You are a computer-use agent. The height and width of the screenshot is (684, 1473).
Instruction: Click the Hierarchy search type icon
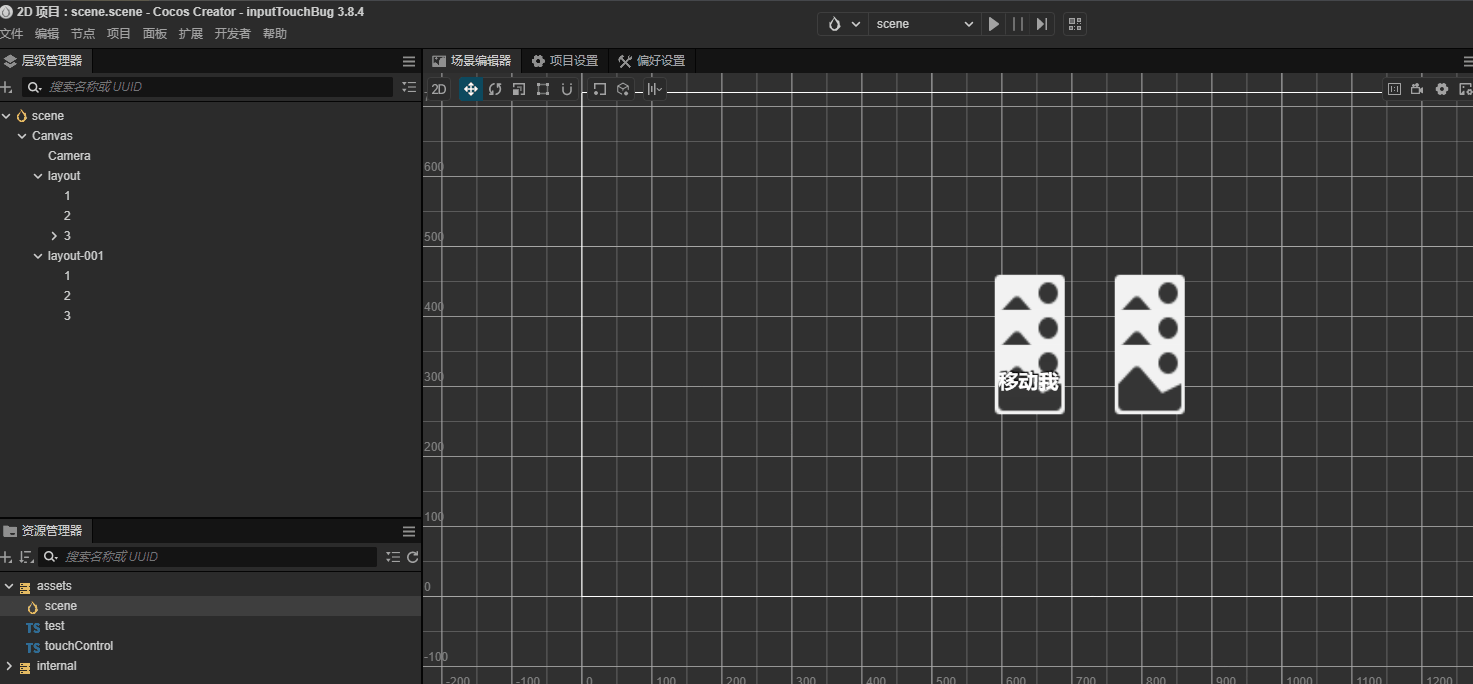tap(34, 87)
